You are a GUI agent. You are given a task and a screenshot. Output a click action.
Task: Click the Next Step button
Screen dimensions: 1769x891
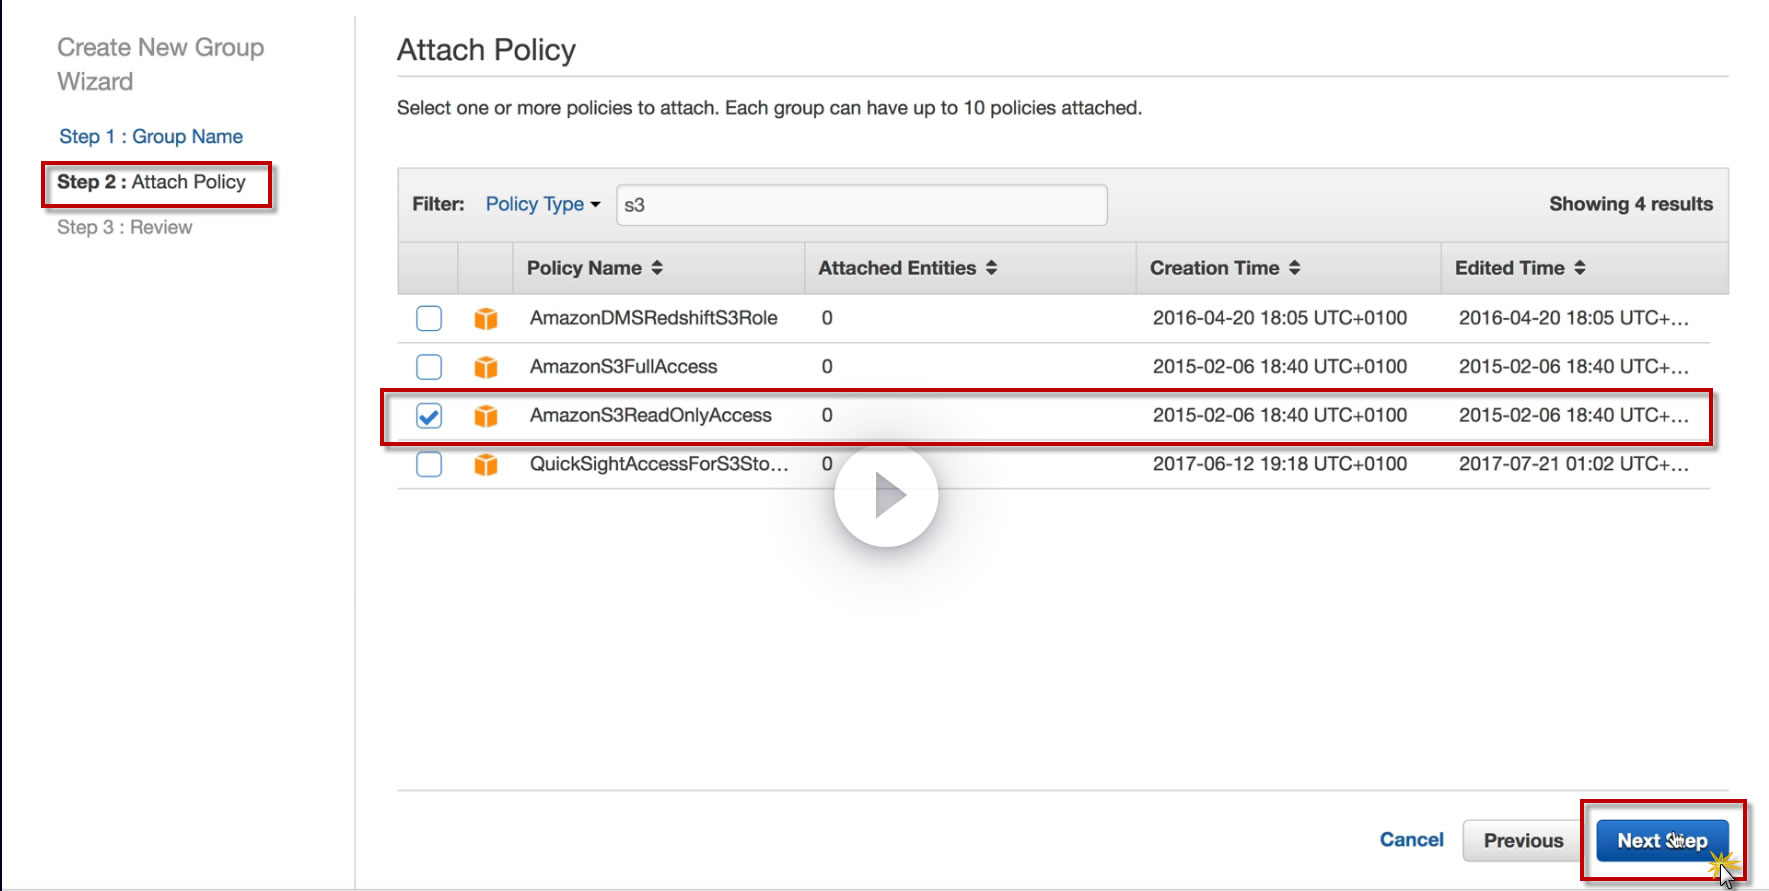1661,841
